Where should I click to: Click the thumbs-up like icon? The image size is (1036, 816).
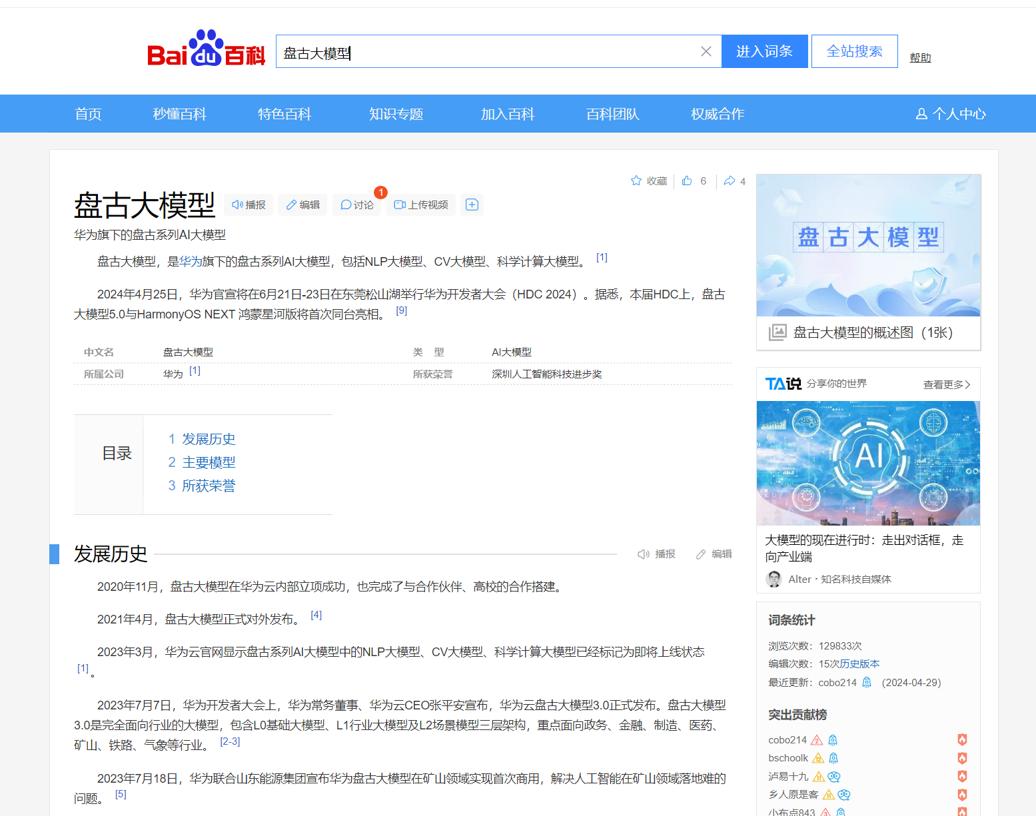click(x=687, y=180)
